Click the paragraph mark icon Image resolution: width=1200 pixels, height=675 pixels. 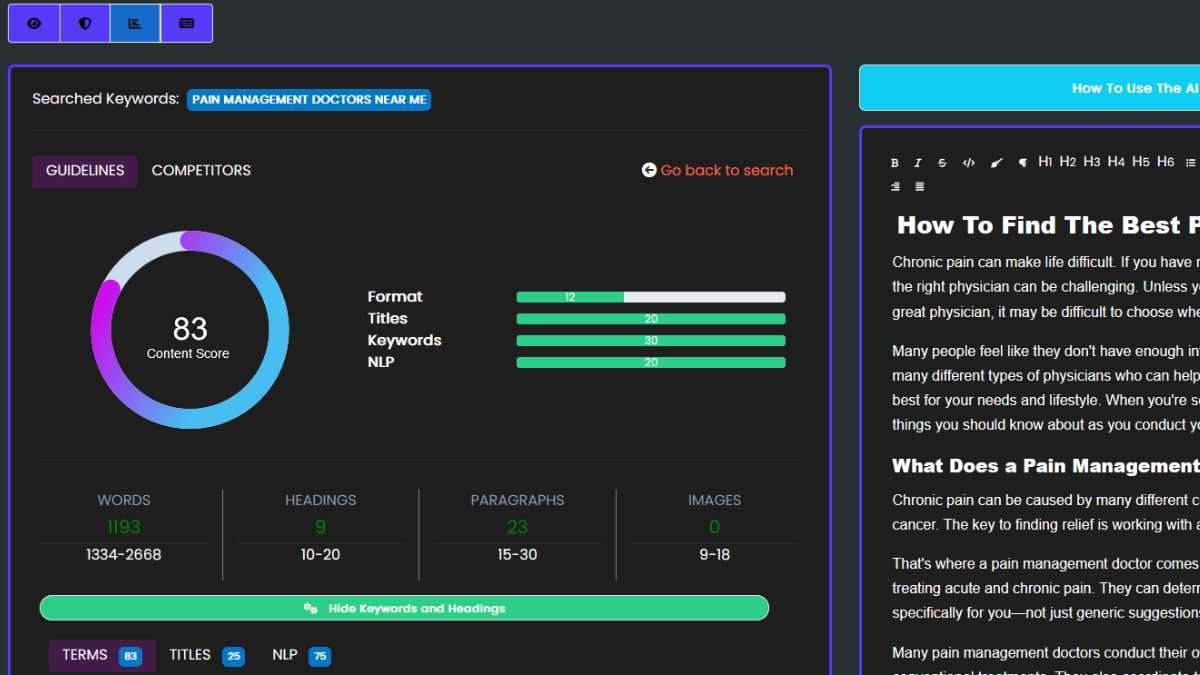tap(1022, 163)
